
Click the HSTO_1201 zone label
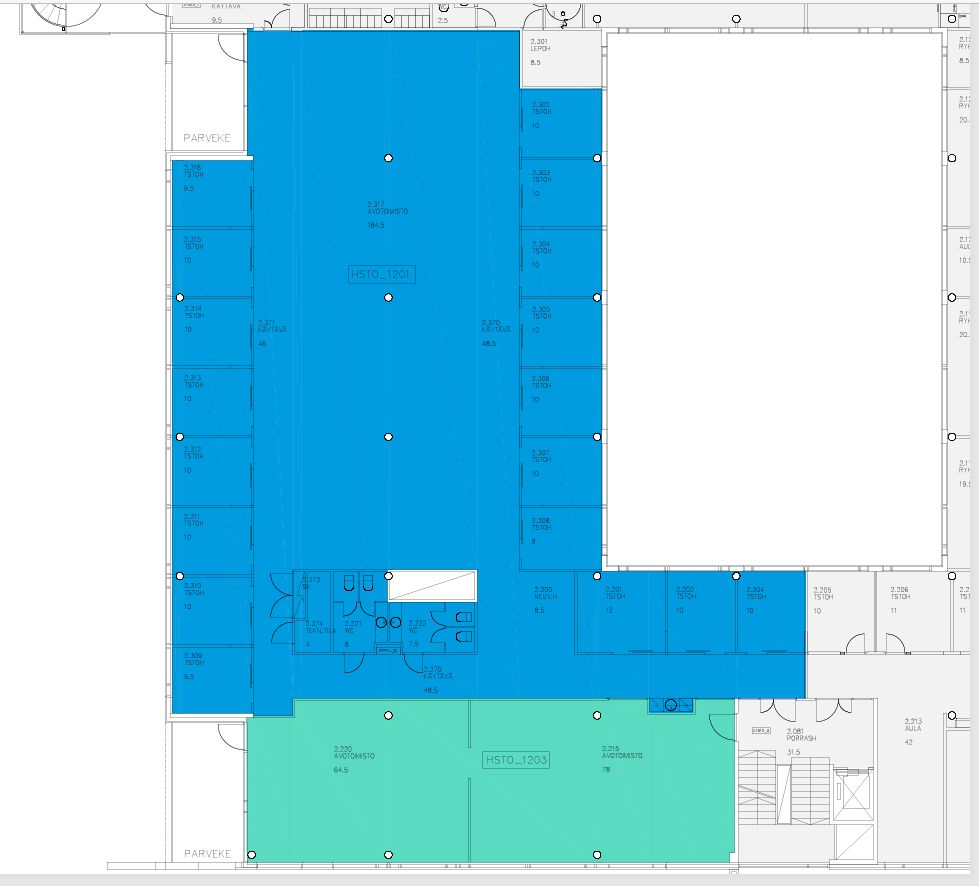pos(381,274)
